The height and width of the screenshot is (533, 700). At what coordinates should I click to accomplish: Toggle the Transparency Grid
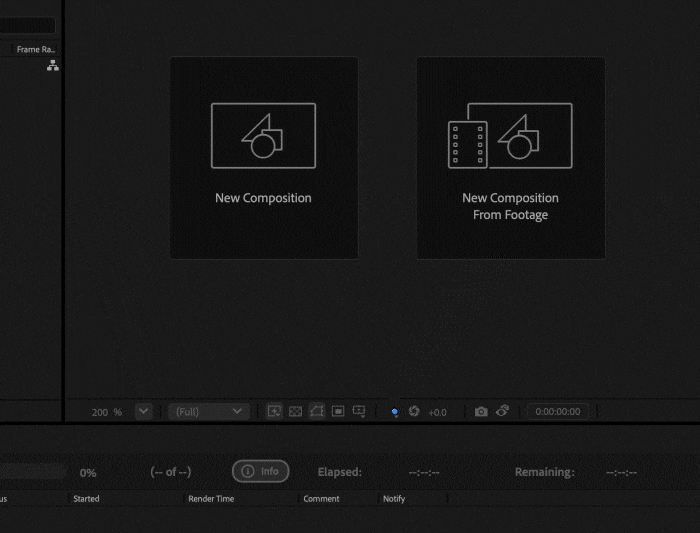(x=295, y=411)
